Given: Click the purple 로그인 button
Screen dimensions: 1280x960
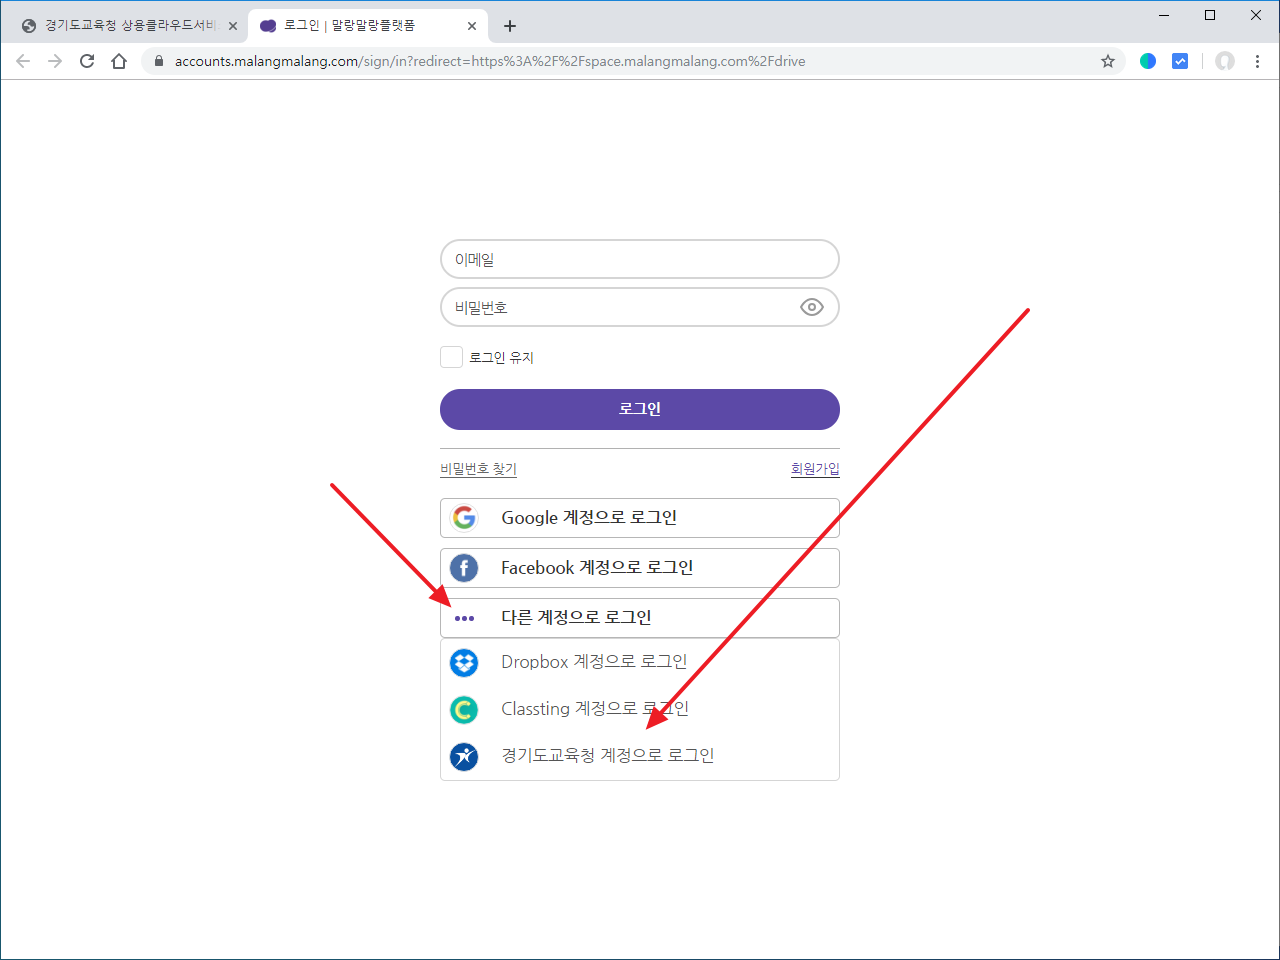Looking at the screenshot, I should [x=639, y=409].
